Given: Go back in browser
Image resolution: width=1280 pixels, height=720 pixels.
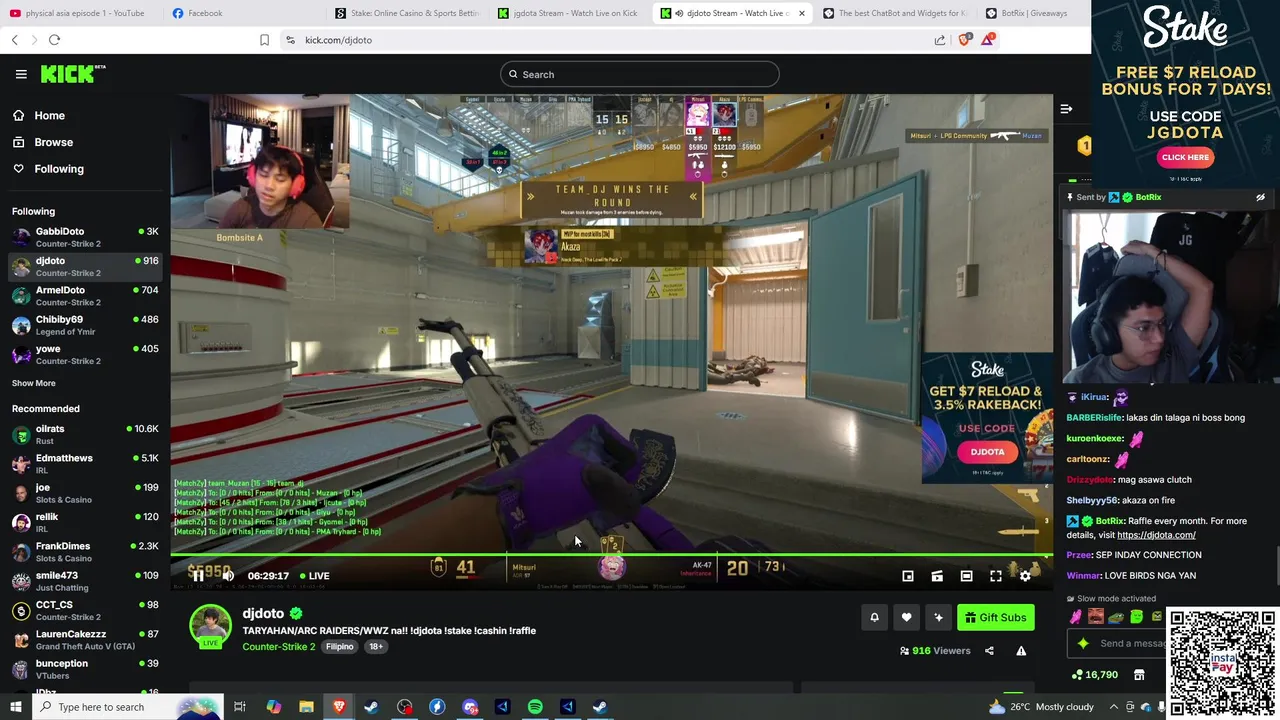Looking at the screenshot, I should pyautogui.click(x=14, y=40).
